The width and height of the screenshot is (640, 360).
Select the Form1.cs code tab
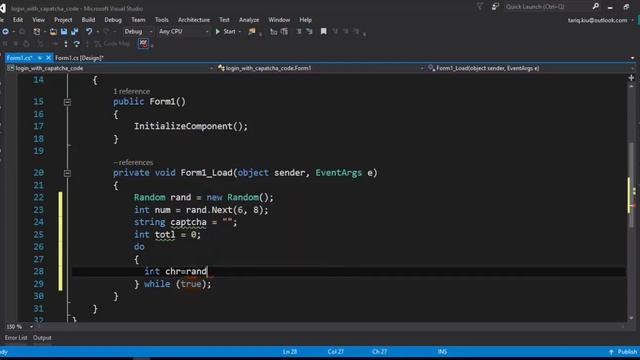click(19, 58)
